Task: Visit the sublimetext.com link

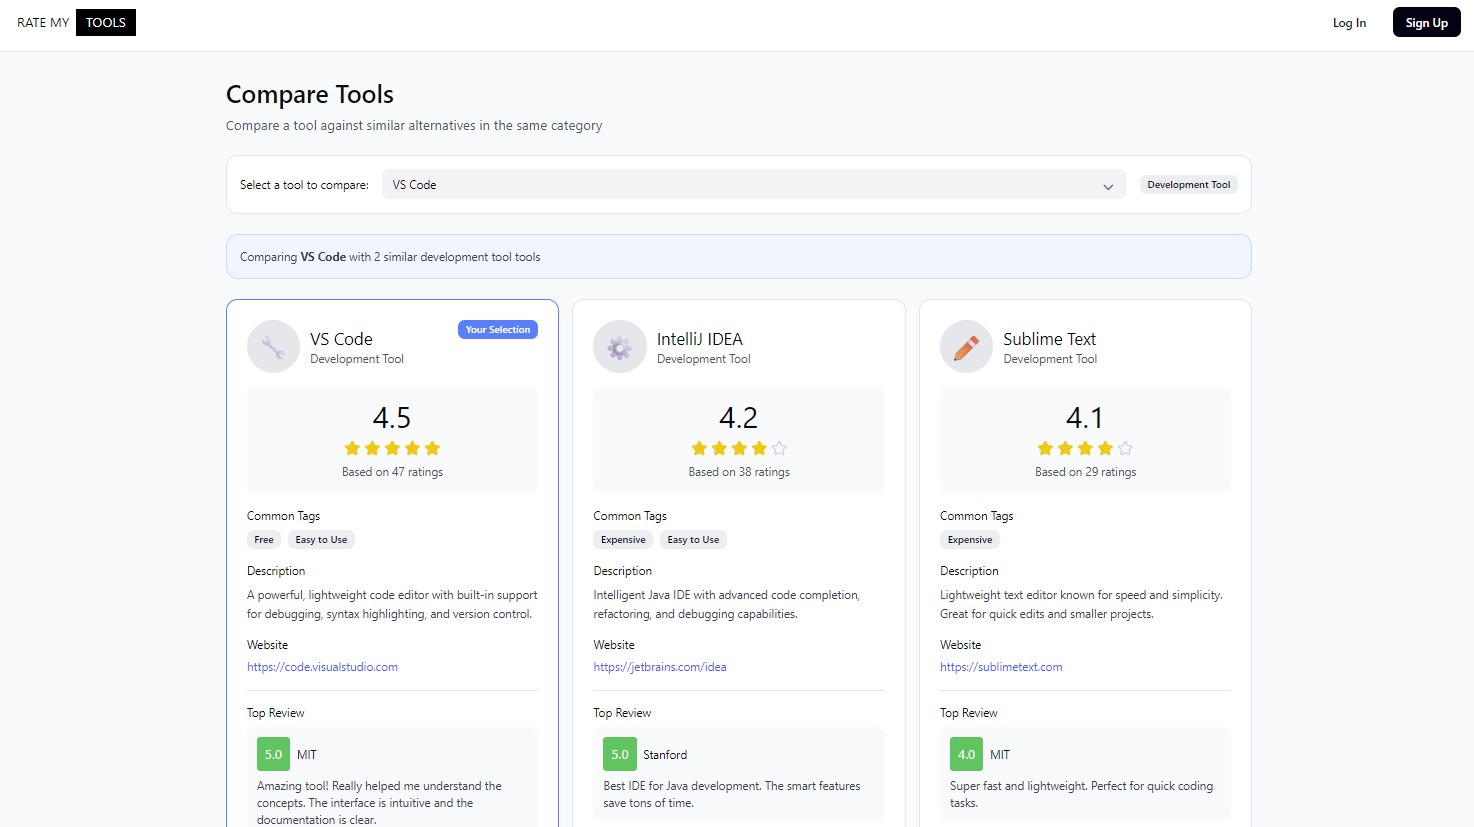Action: pos(1001,667)
